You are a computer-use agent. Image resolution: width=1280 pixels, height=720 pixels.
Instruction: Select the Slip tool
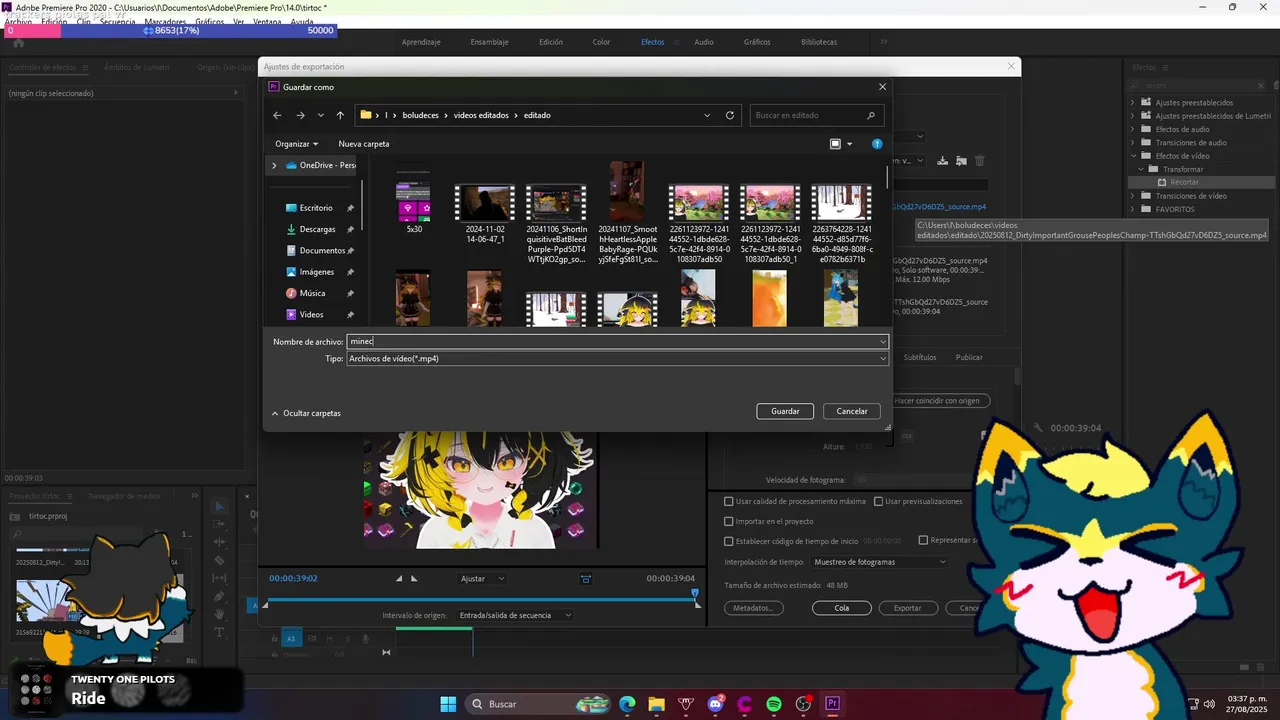pyautogui.click(x=219, y=579)
